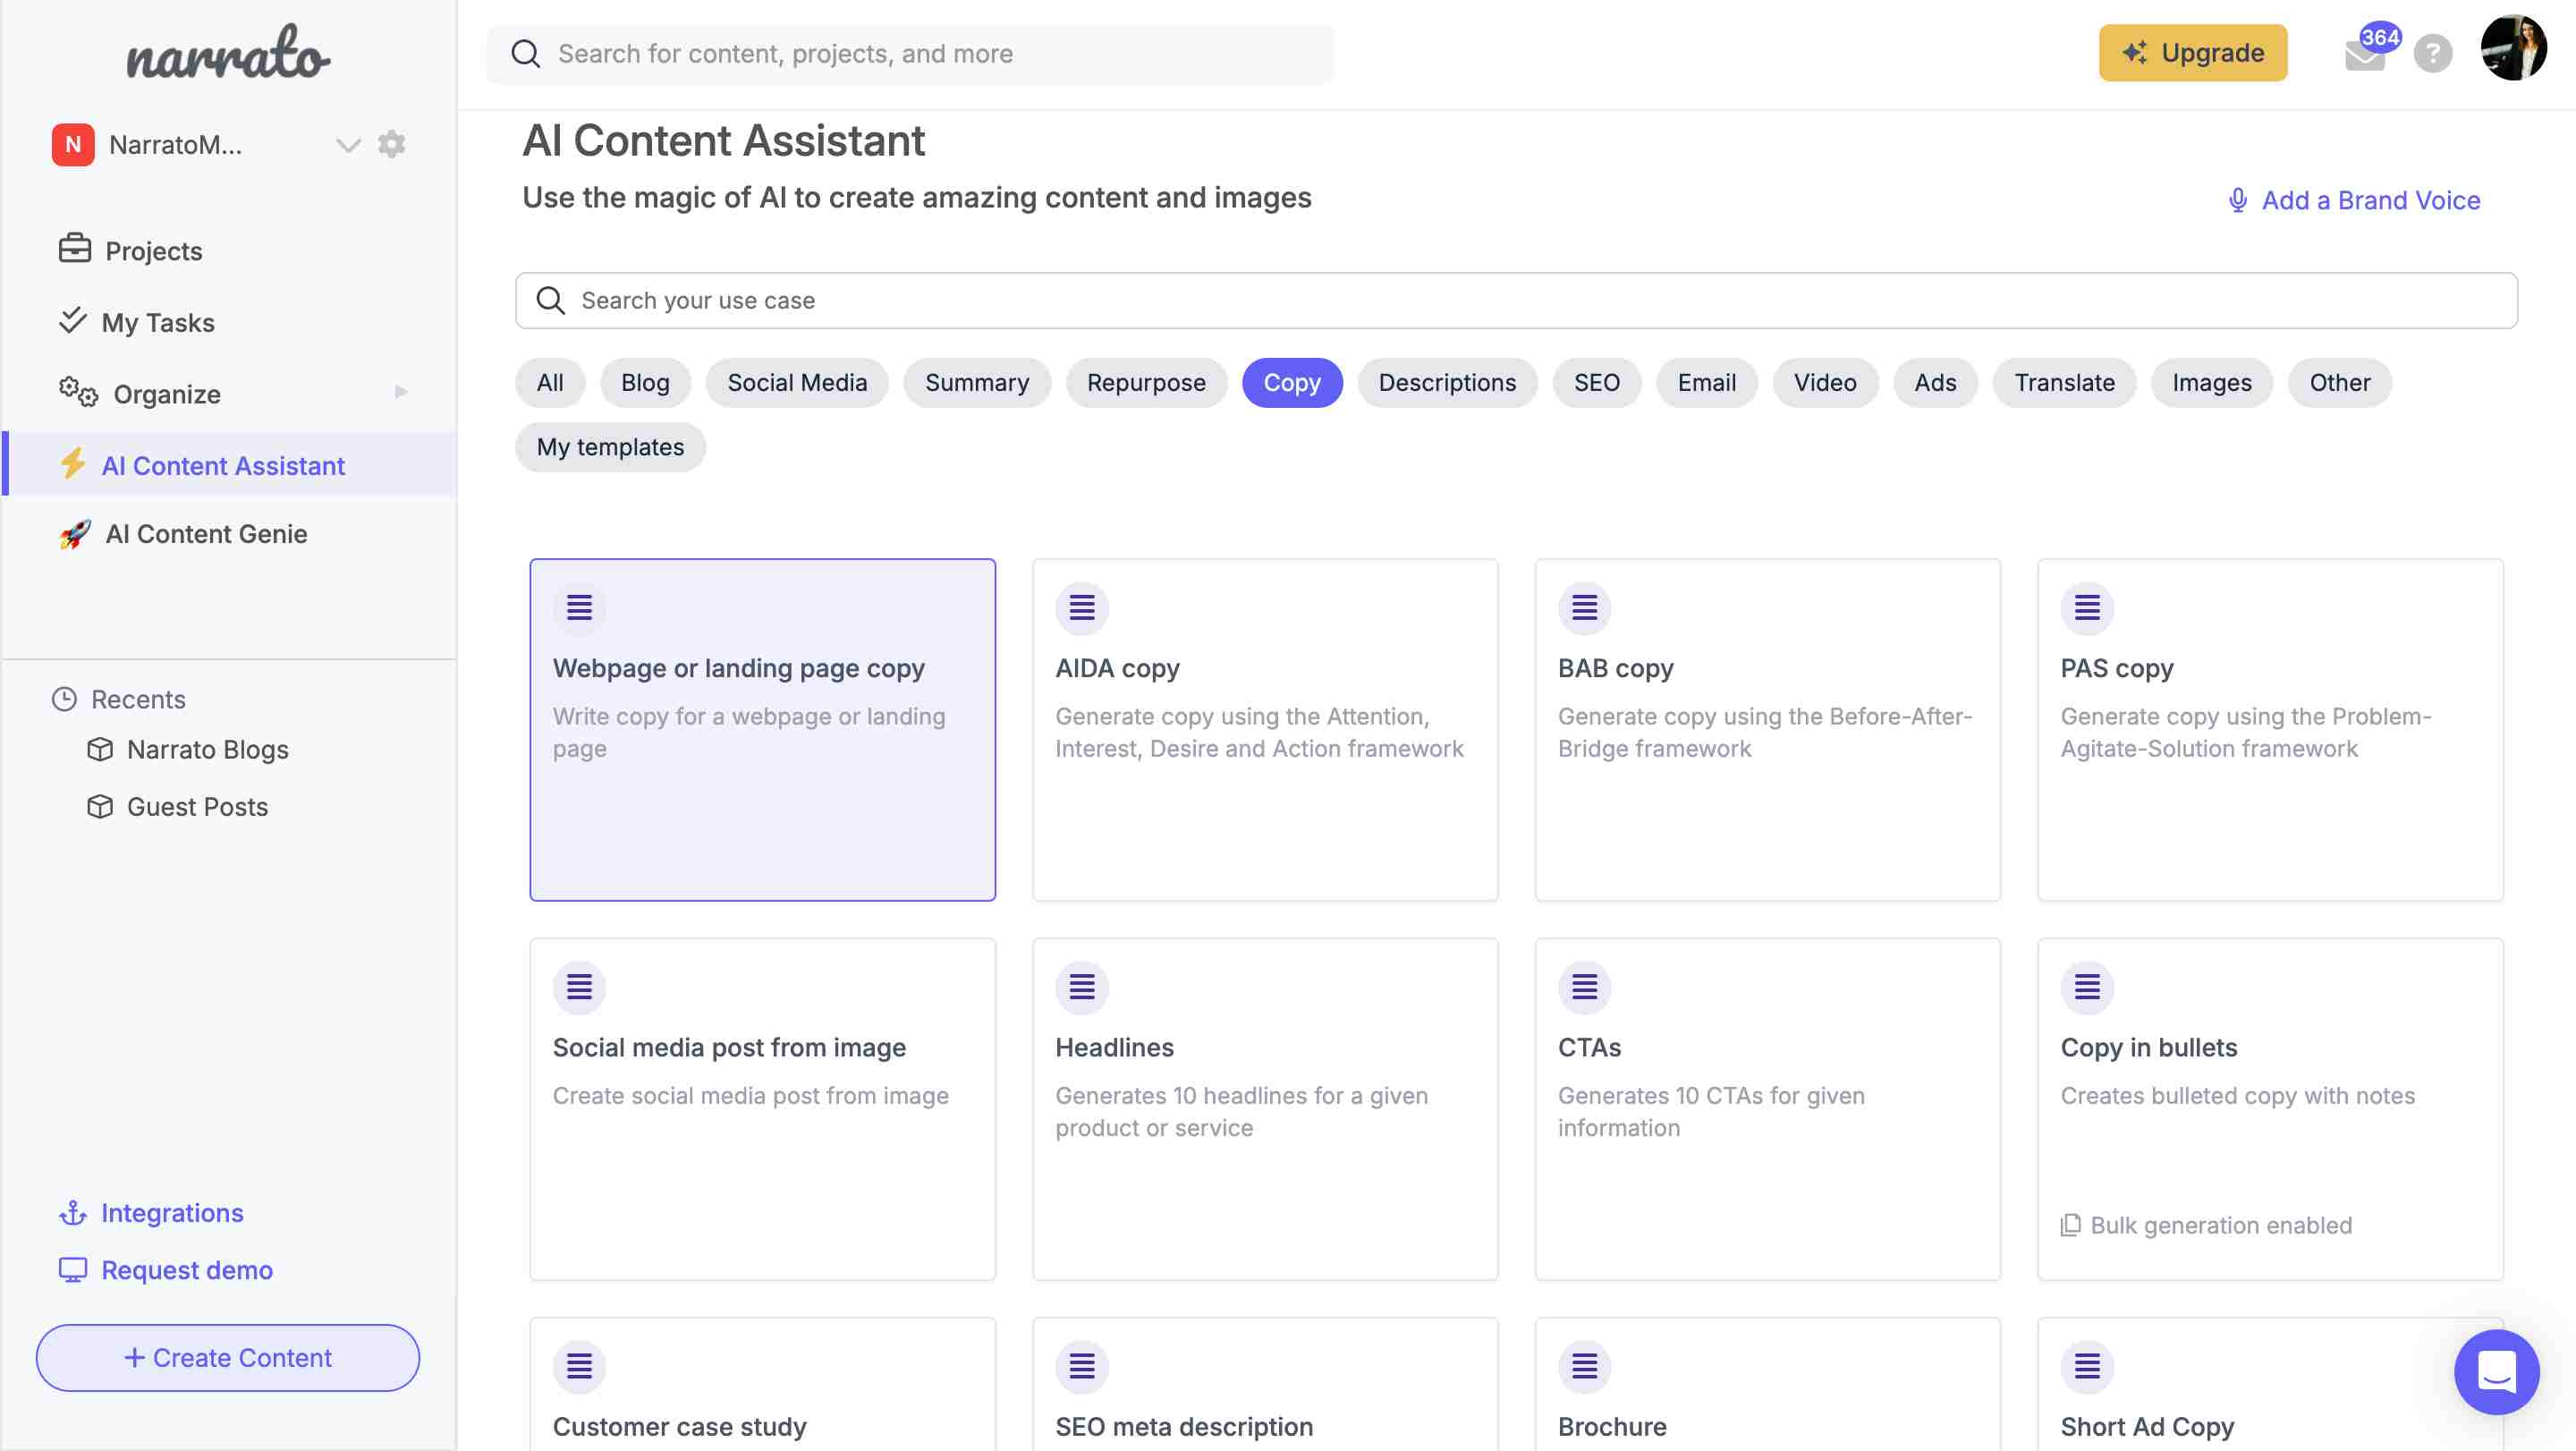The image size is (2576, 1451).
Task: Select the Other filter chip
Action: point(2340,383)
